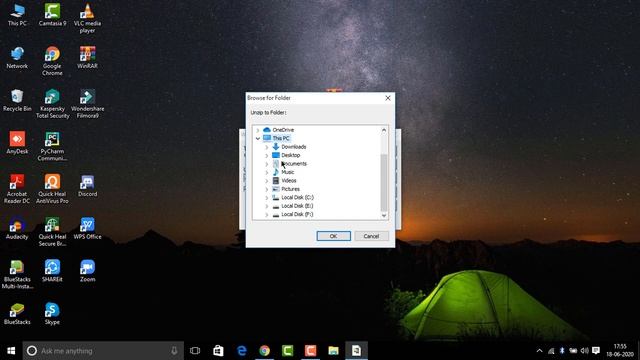Open Microsoft Store from taskbar
Screen dimensions: 640x360
[218, 351]
